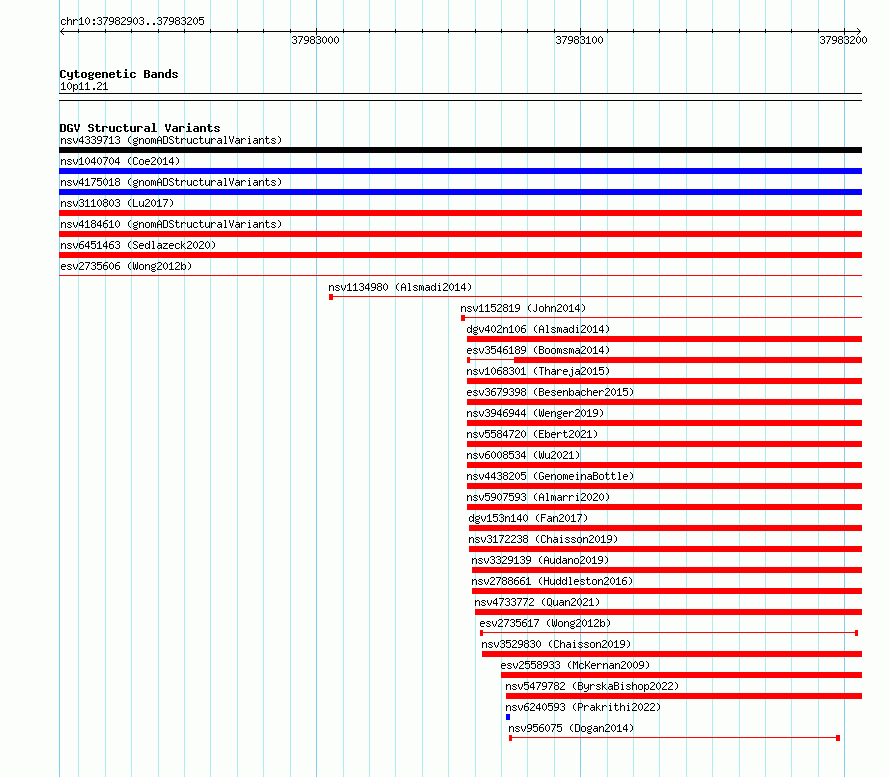Click dgv153n140 (Fan2017) label
This screenshot has height=777, width=890.
(x=528, y=518)
